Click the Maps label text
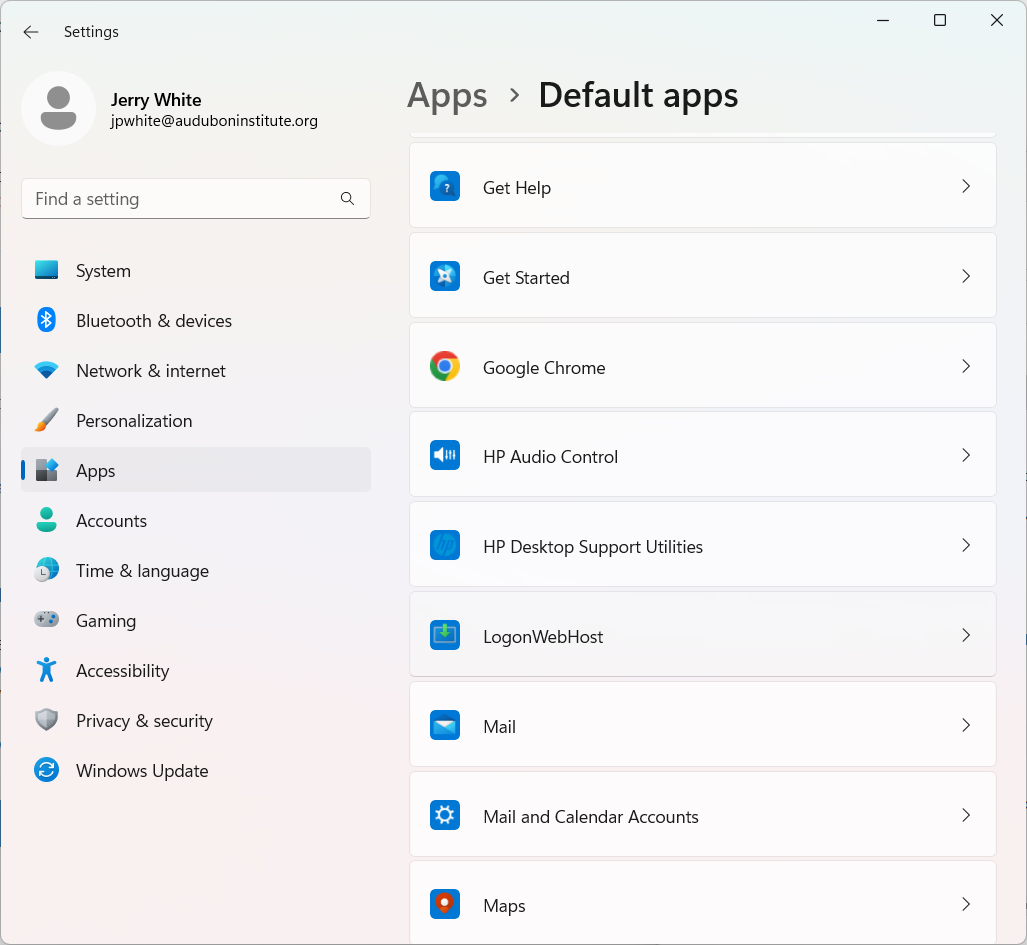This screenshot has width=1027, height=945. [504, 906]
